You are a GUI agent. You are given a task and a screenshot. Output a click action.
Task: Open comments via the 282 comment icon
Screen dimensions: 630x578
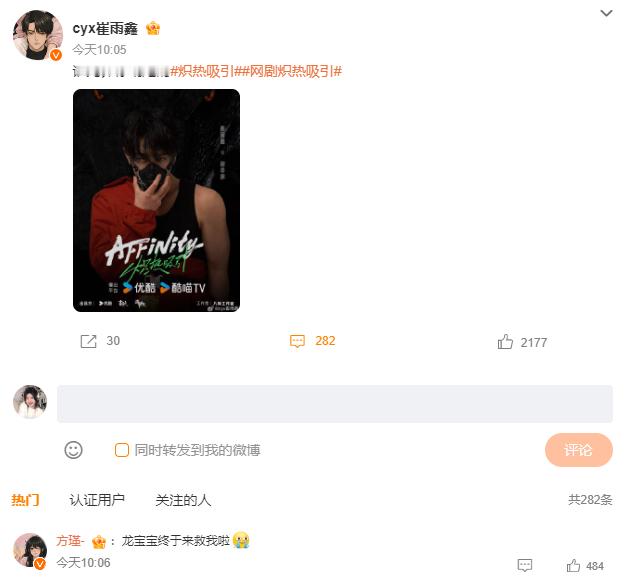(297, 341)
